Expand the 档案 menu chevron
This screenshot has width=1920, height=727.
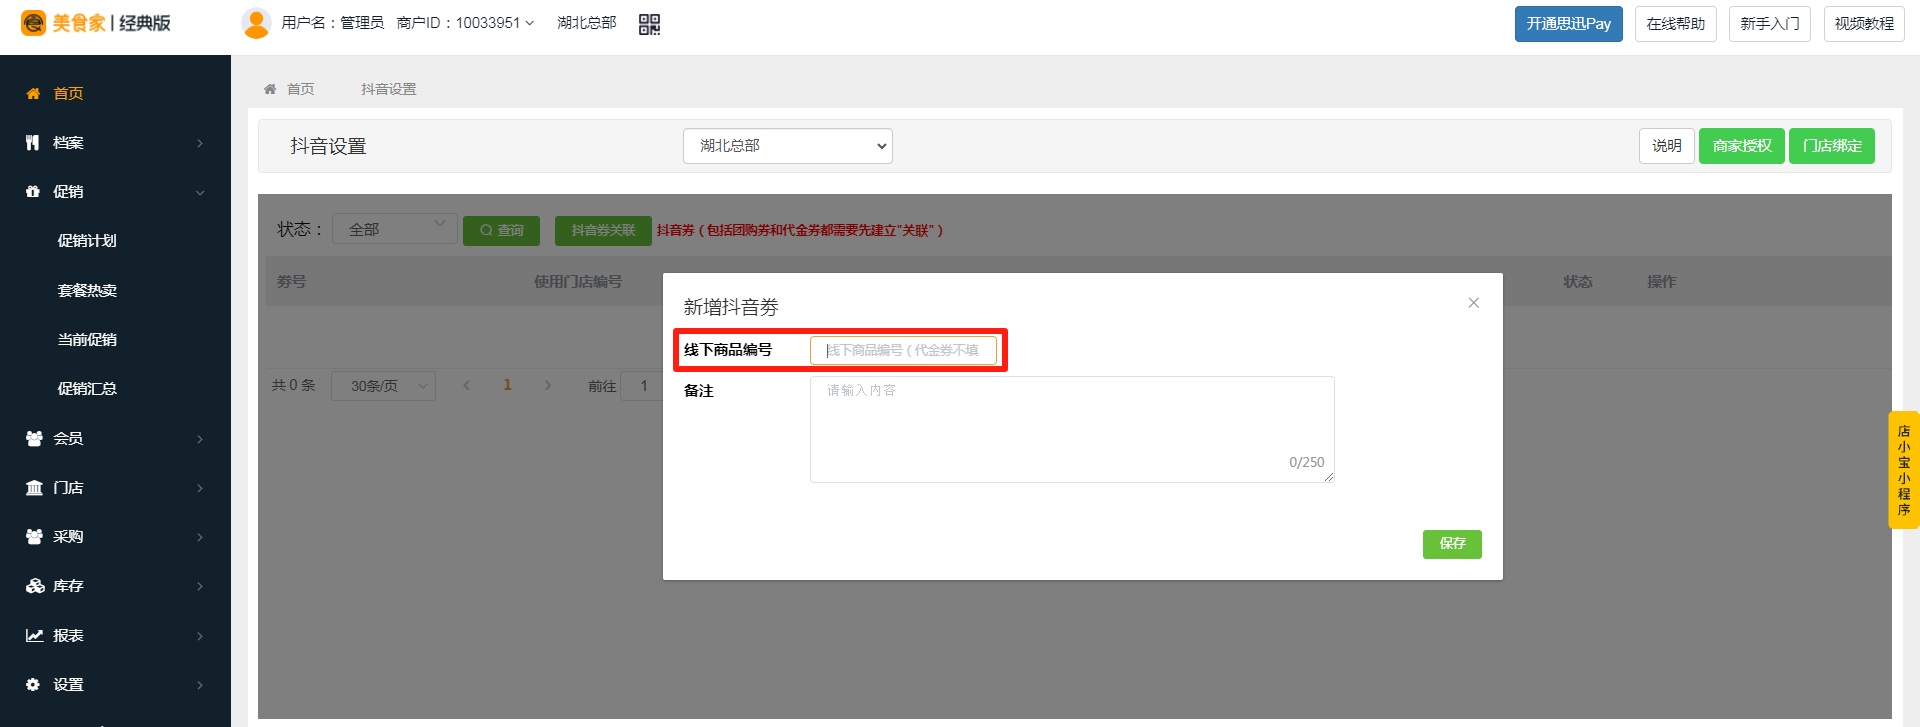click(200, 143)
